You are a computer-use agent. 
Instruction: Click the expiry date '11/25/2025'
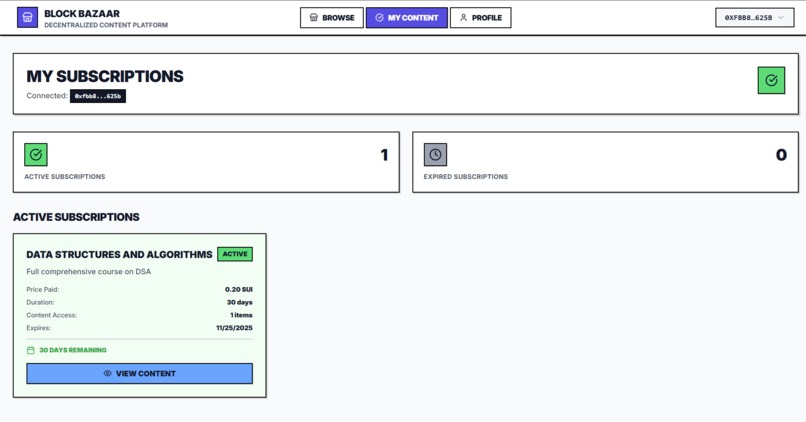click(x=234, y=328)
